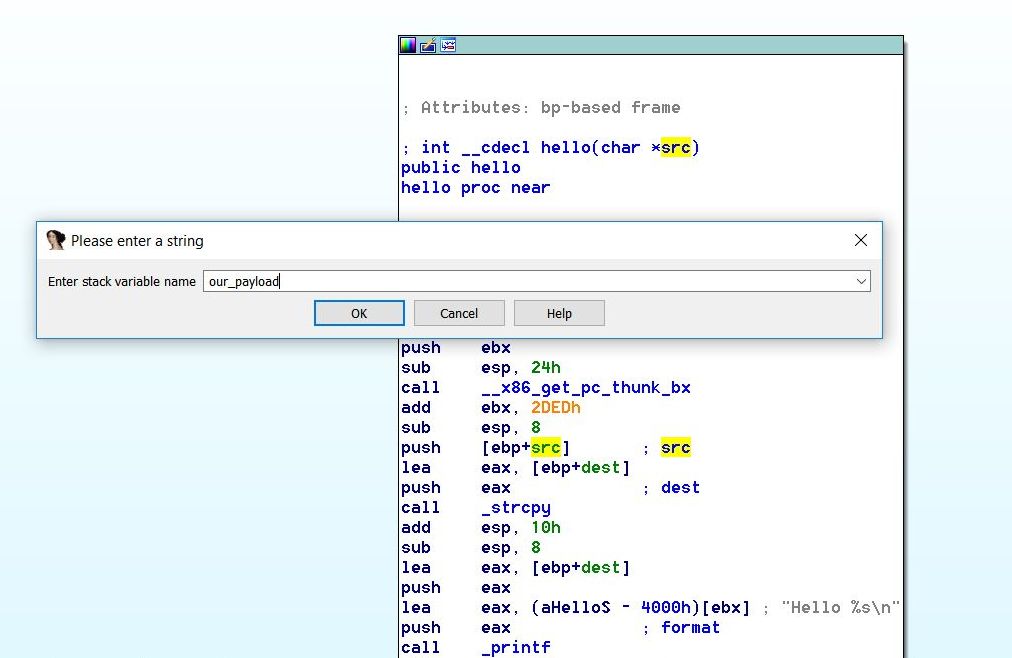
Task: Open Help from the rename dialog
Action: pyautogui.click(x=559, y=312)
